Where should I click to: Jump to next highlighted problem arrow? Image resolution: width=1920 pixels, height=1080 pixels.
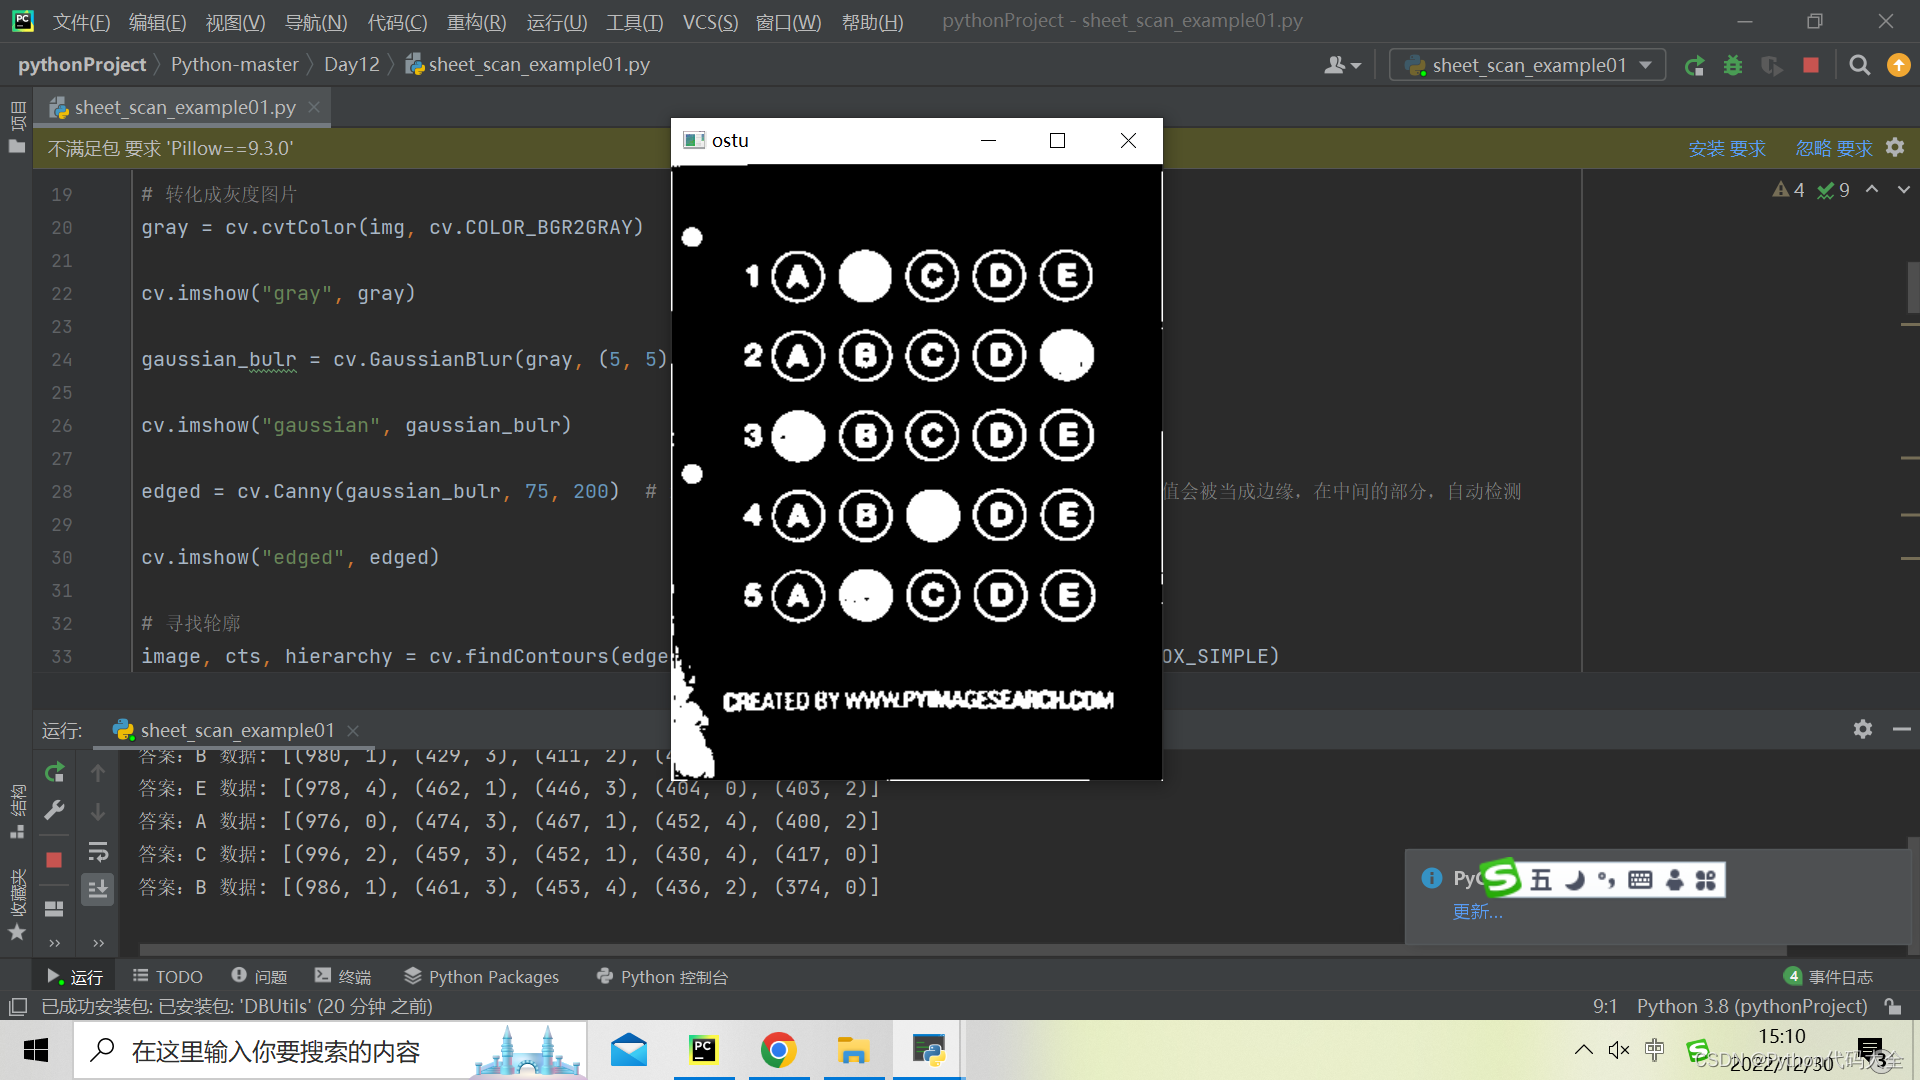(1903, 190)
